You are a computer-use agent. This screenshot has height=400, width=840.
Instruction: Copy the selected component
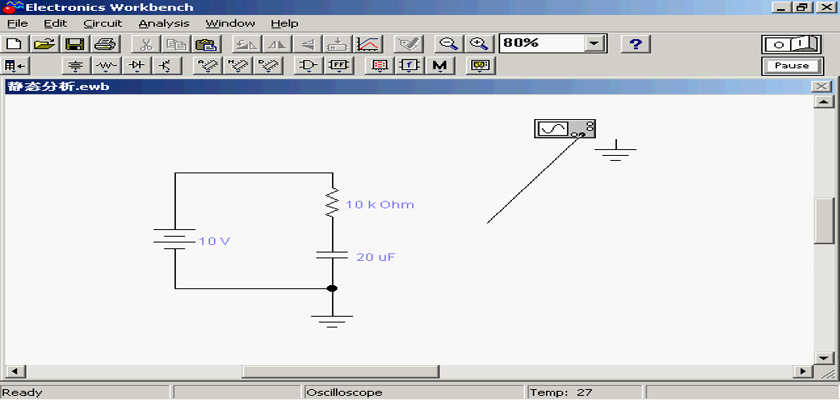point(175,43)
